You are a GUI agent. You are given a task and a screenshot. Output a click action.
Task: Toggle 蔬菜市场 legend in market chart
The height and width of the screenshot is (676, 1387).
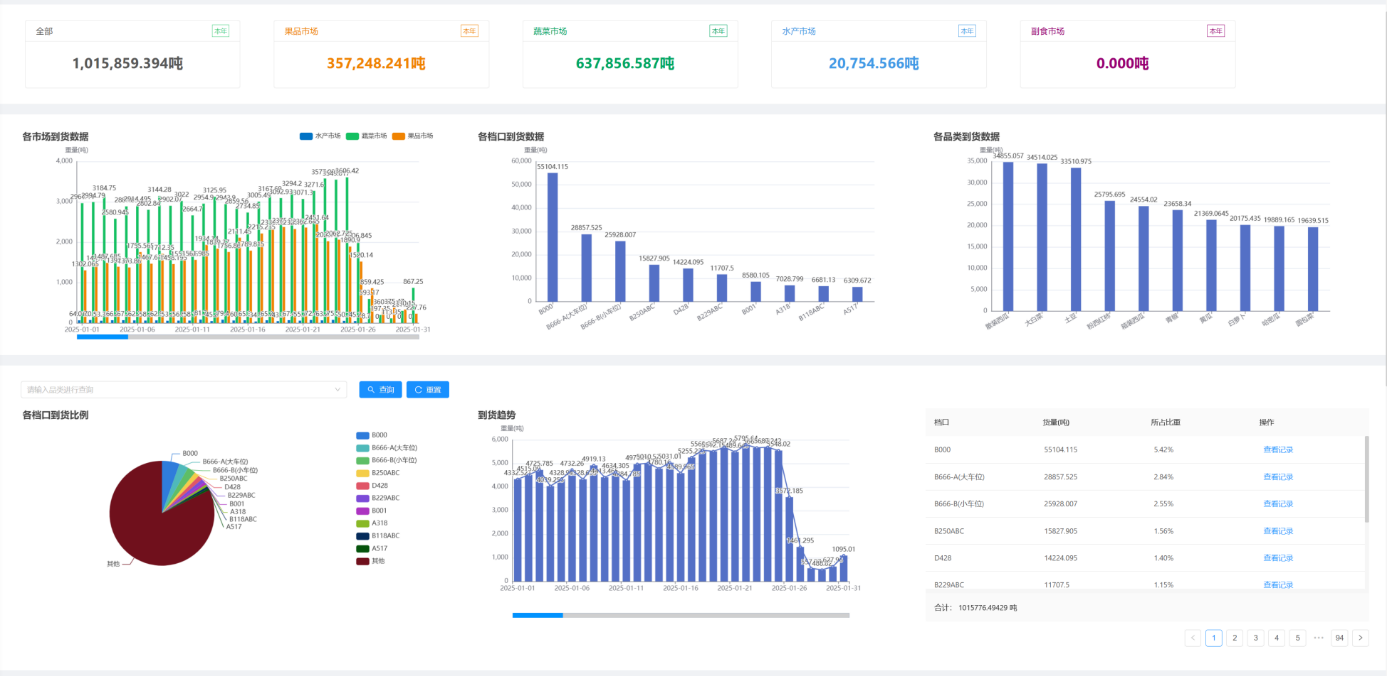pyautogui.click(x=367, y=135)
